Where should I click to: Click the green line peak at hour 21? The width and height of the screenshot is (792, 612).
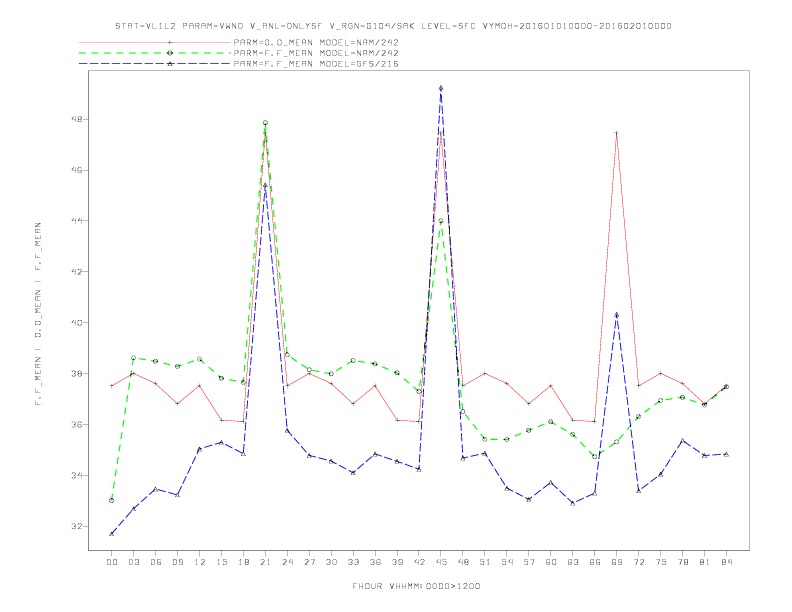[265, 123]
